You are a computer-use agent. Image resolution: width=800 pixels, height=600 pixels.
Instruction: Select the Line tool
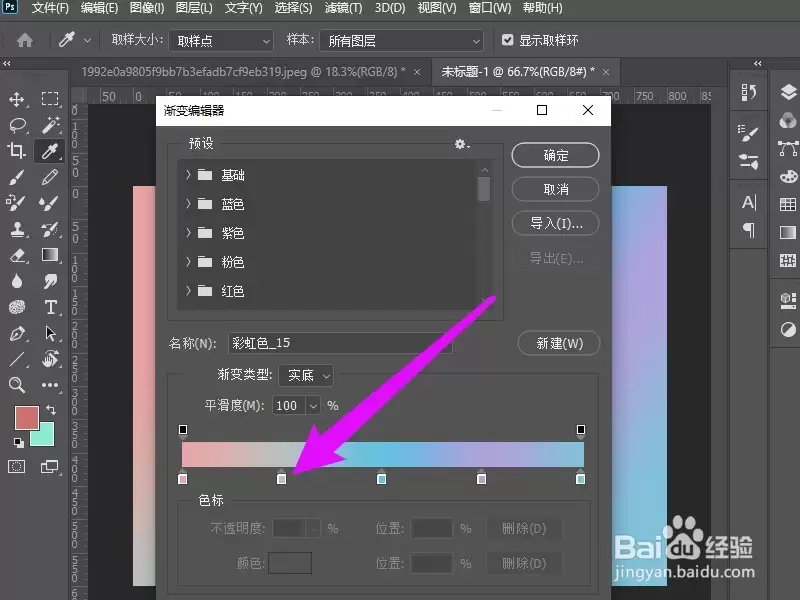pos(17,359)
